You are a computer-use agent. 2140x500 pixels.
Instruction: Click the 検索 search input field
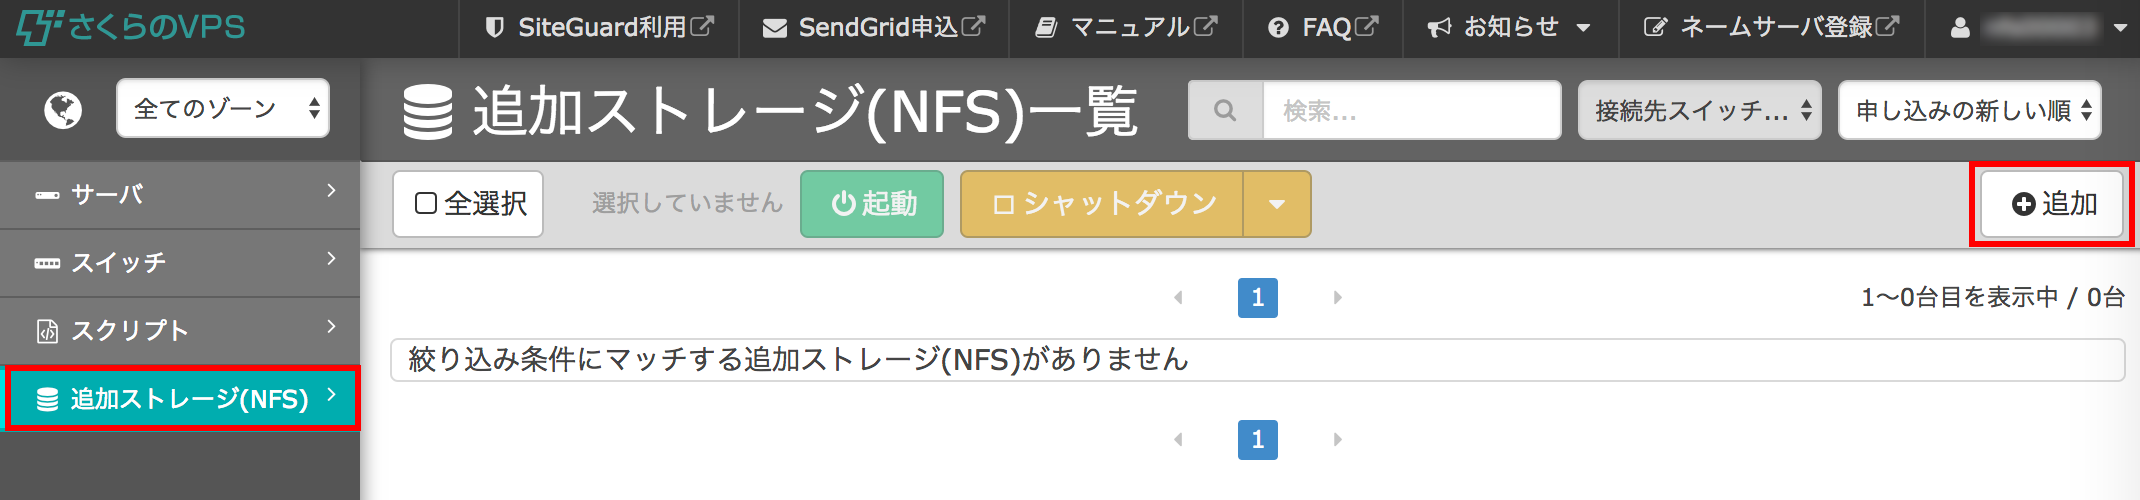coord(1411,110)
